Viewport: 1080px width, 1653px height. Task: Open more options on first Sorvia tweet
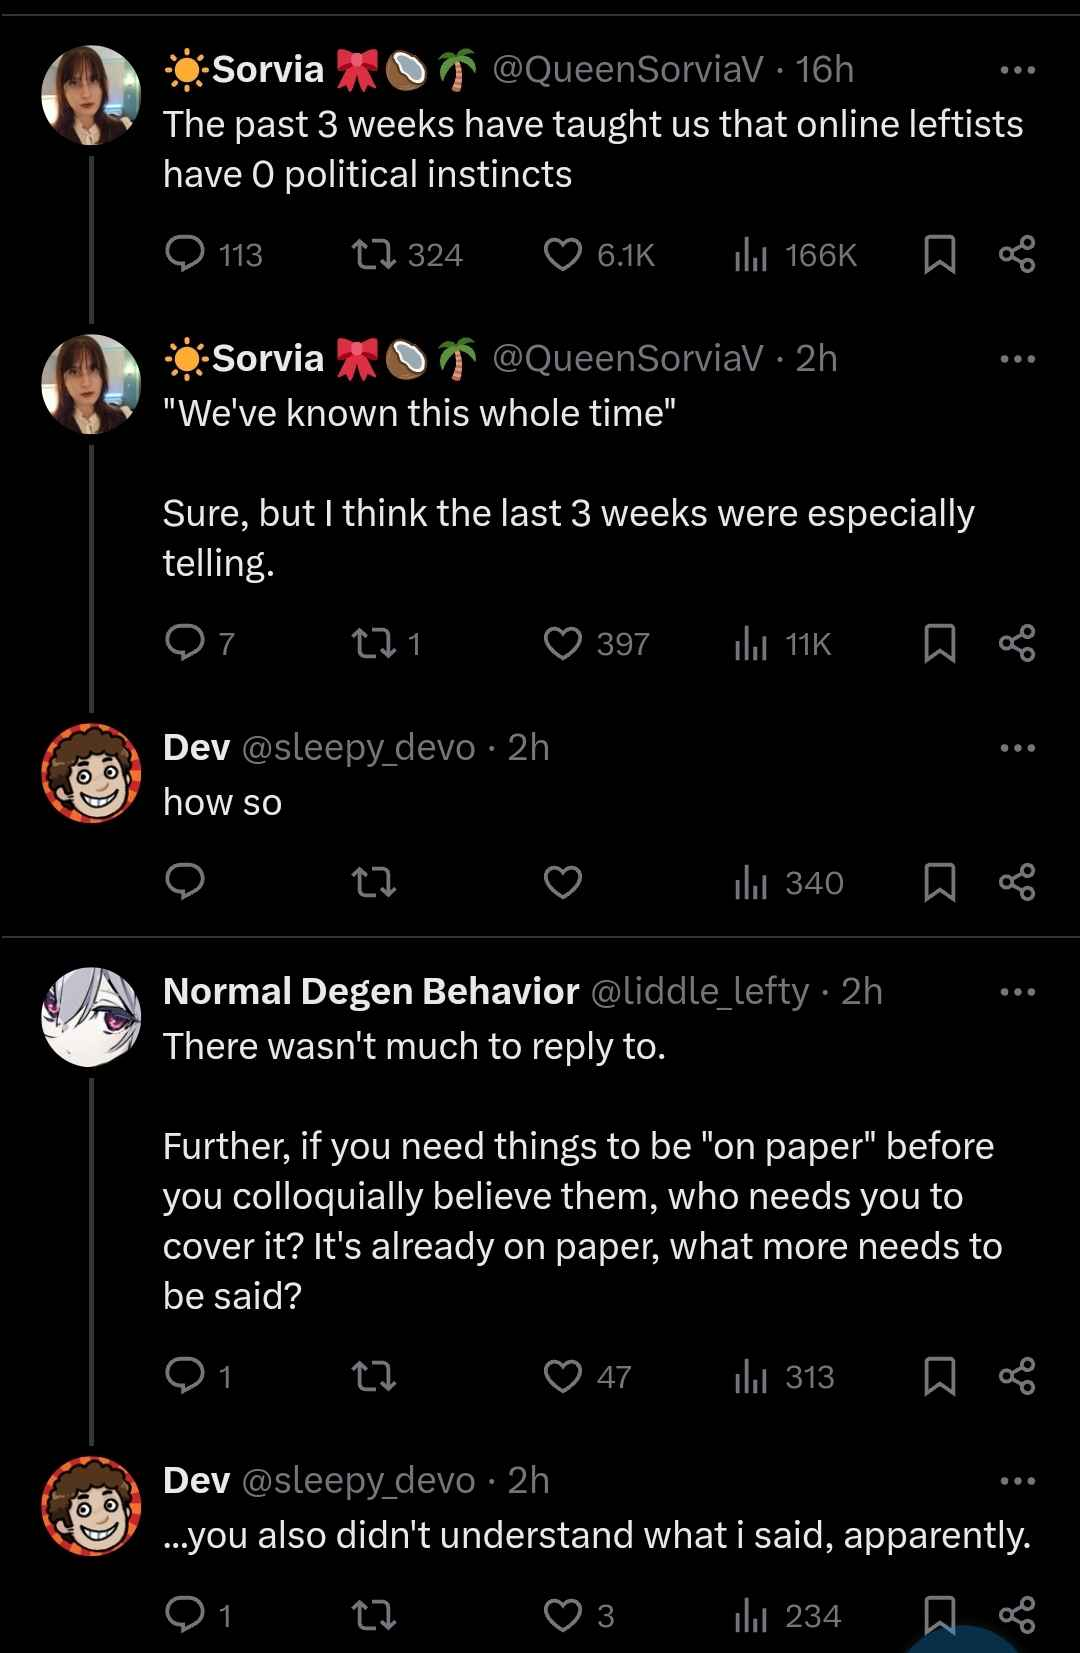(1017, 70)
